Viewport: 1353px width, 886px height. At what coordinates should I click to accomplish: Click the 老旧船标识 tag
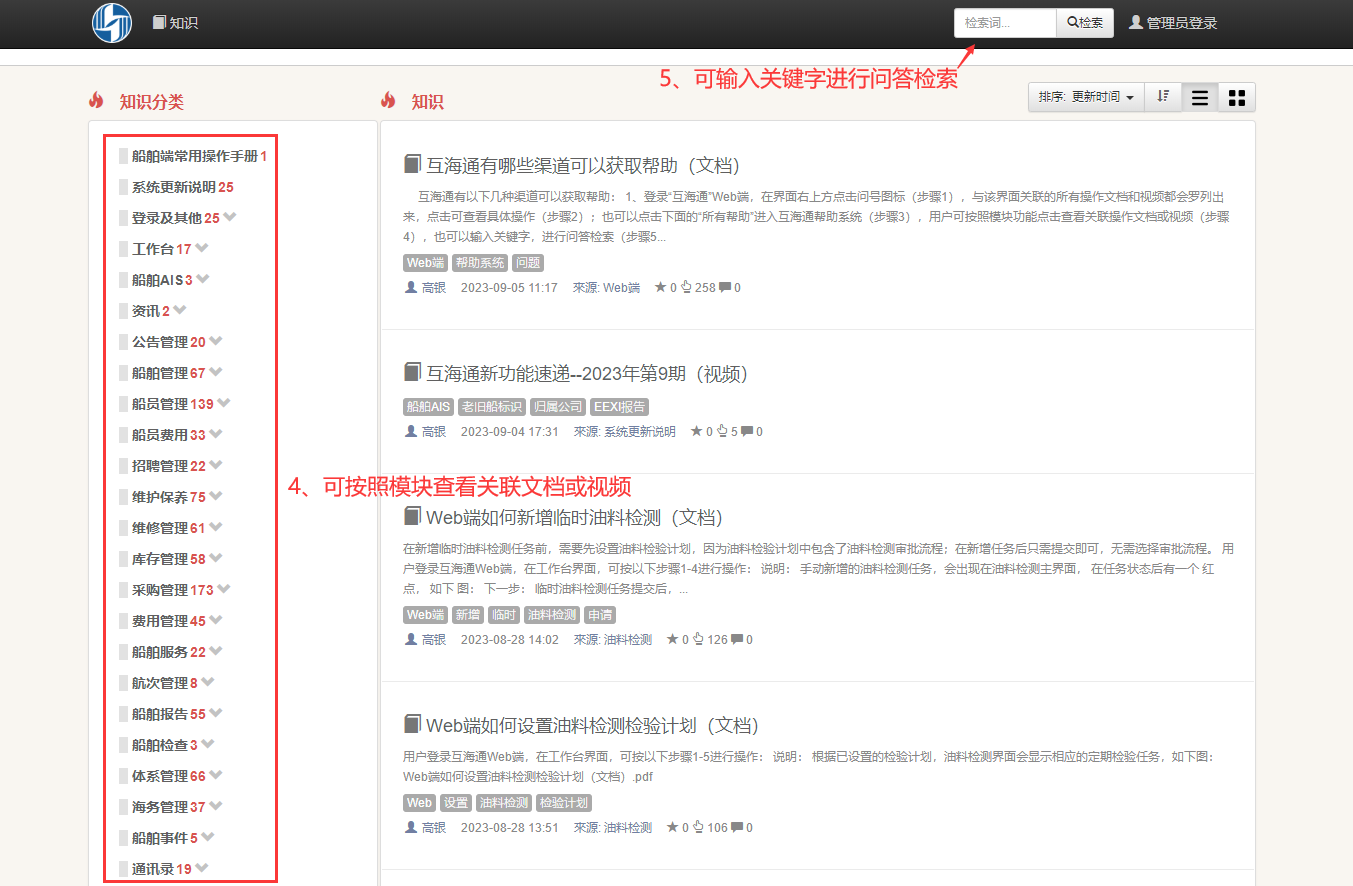coord(491,407)
